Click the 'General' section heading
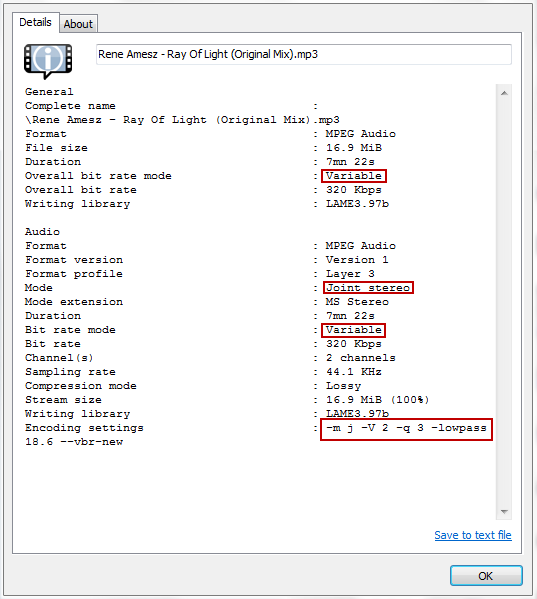The height and width of the screenshot is (599, 537). pyautogui.click(x=49, y=92)
